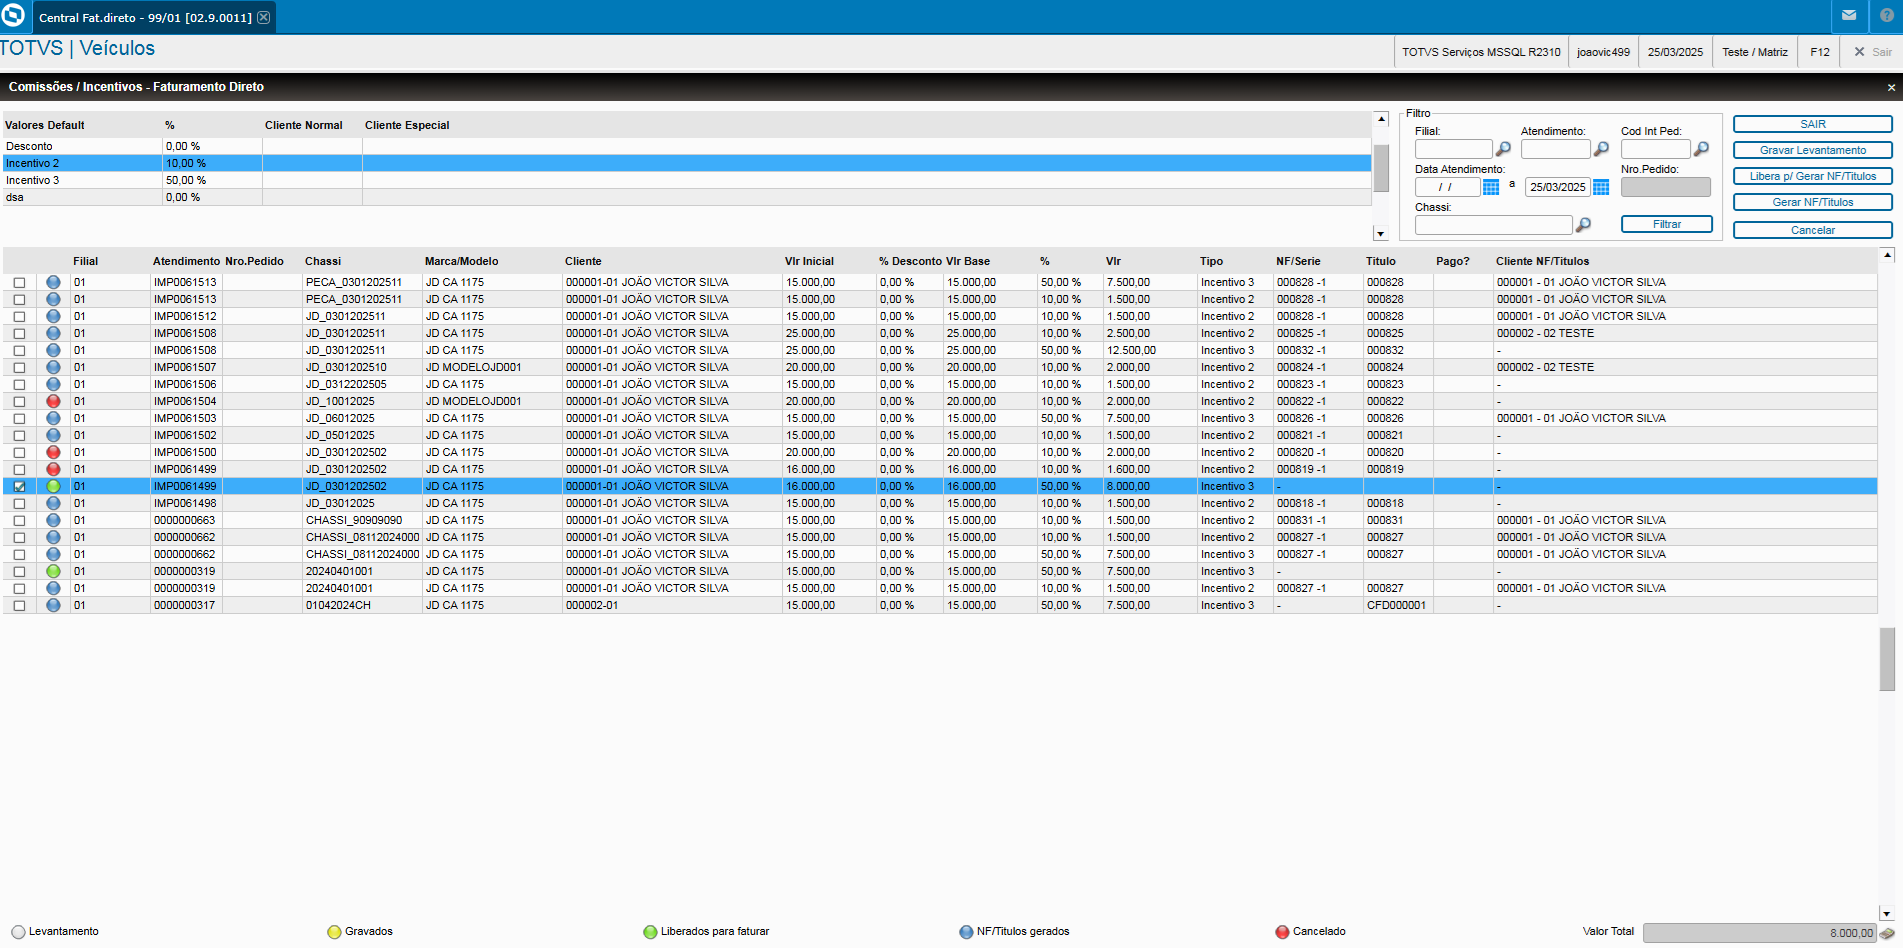The height and width of the screenshot is (948, 1903).
Task: Click blue status dot of IMP0061512 row
Action: pyautogui.click(x=53, y=316)
